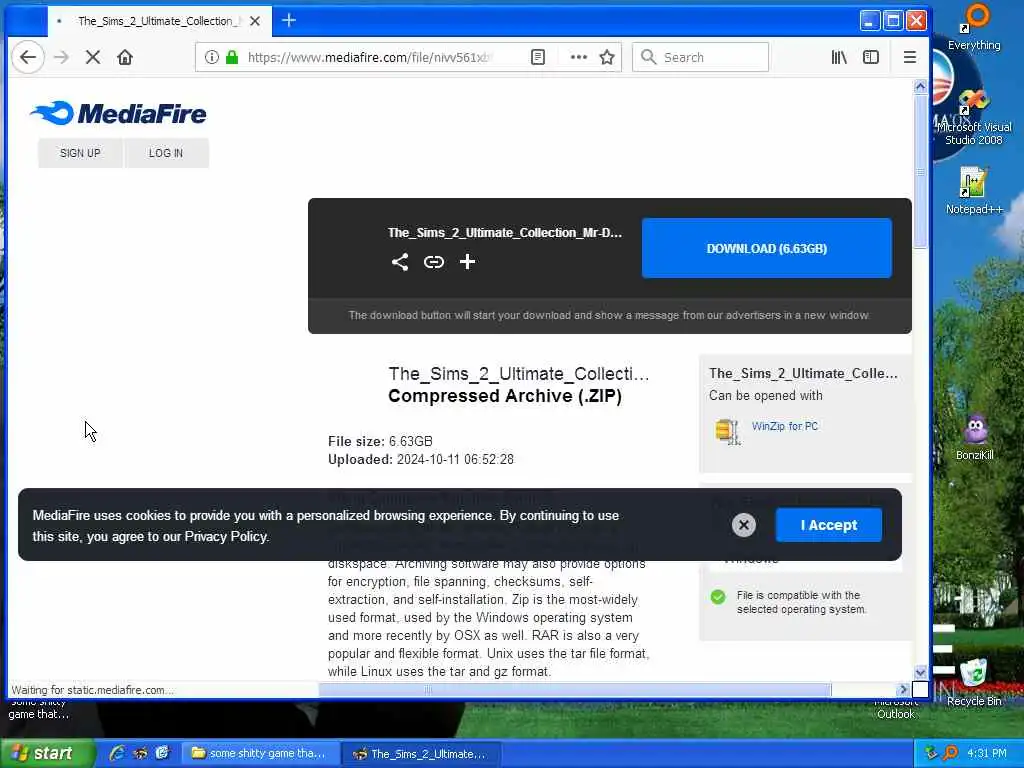
Task: Show site information via the info icon
Action: click(212, 57)
